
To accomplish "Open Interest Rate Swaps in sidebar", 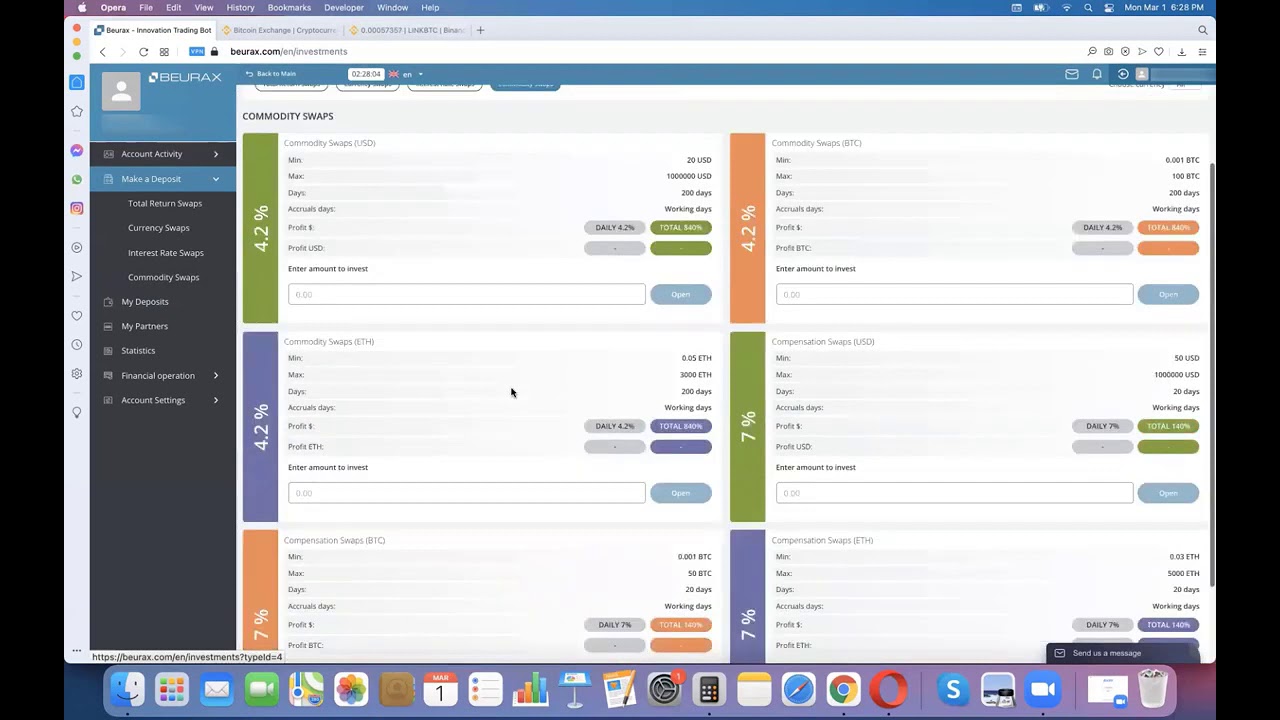I will [166, 253].
